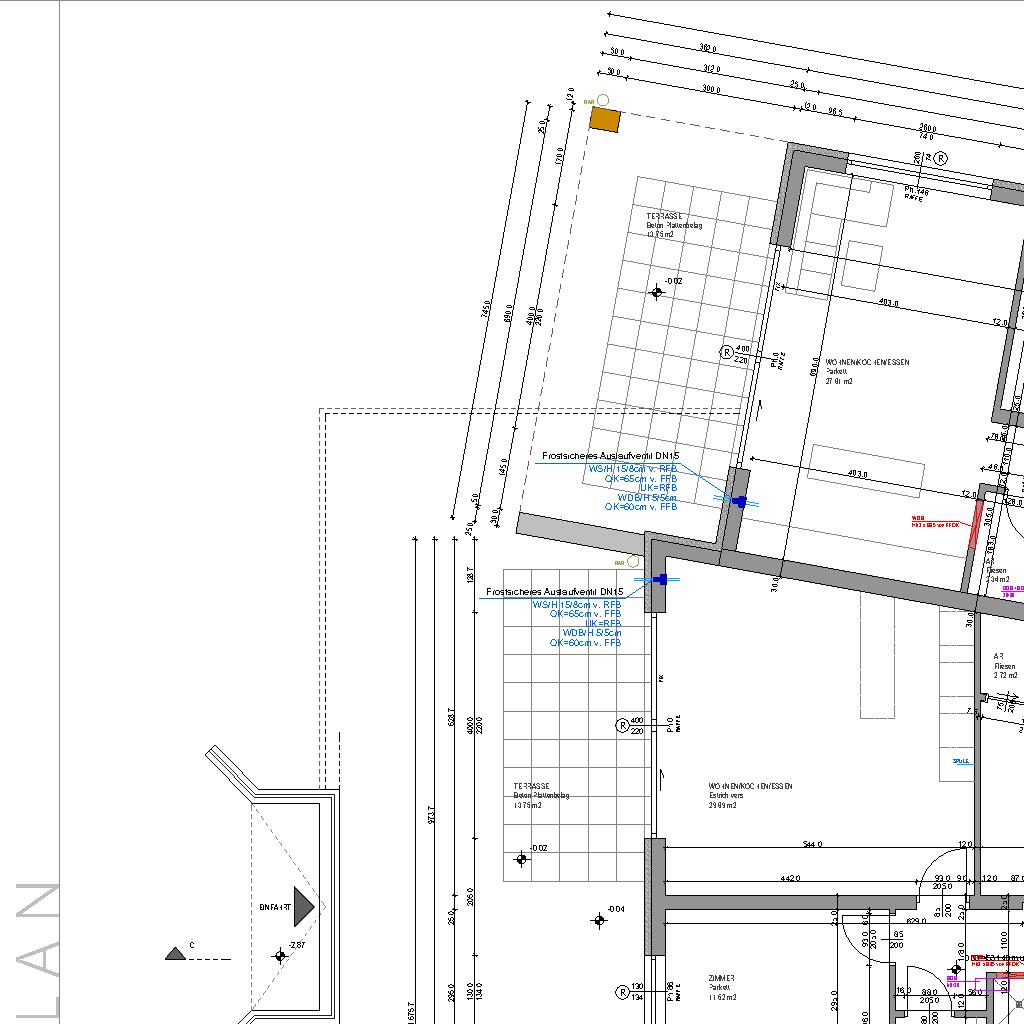1024x1024 pixels.
Task: Click the -0.02 height marker on upper terrace
Action: (x=657, y=292)
